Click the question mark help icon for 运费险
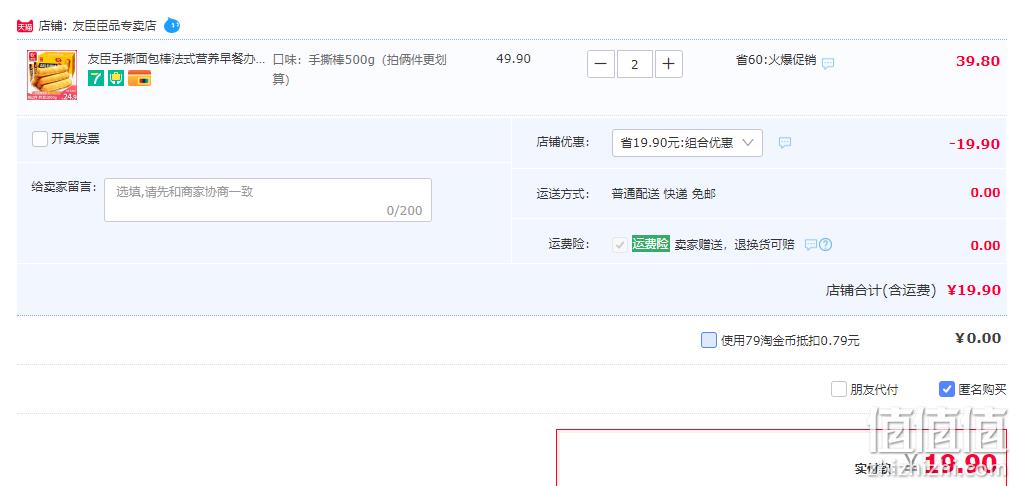 click(x=825, y=245)
